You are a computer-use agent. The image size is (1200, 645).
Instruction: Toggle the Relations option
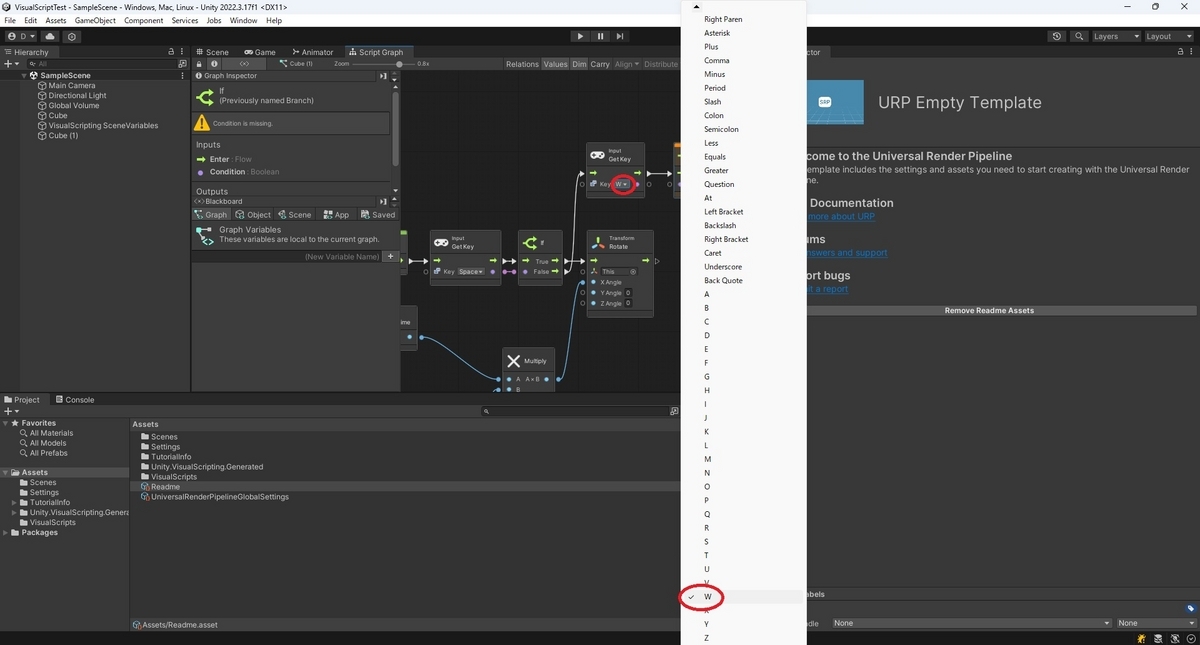point(522,64)
